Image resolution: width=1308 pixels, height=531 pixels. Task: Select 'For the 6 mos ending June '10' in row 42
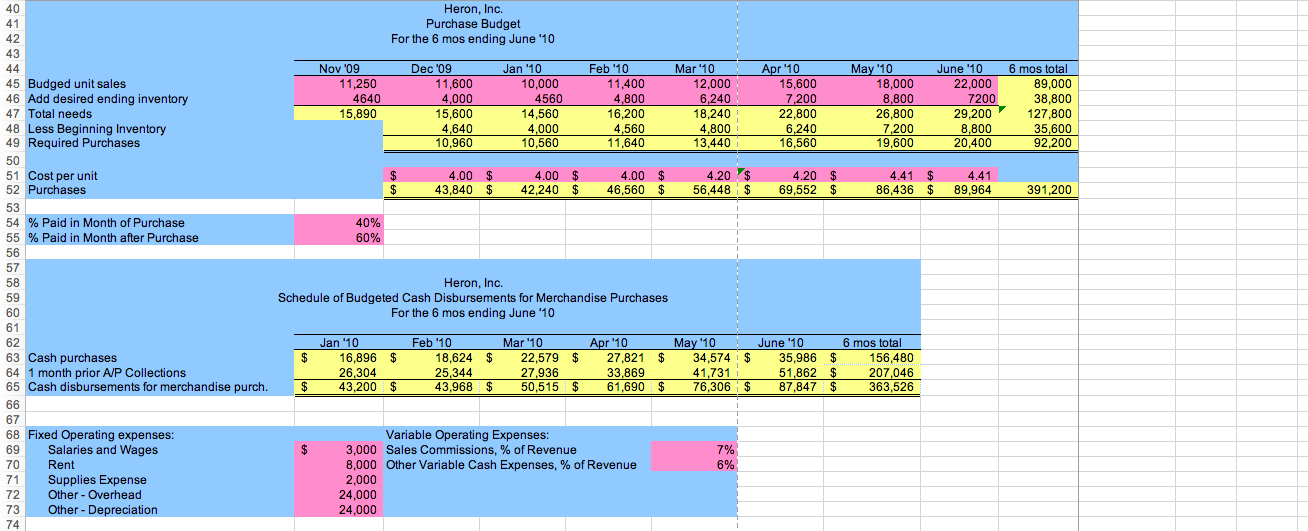(472, 38)
